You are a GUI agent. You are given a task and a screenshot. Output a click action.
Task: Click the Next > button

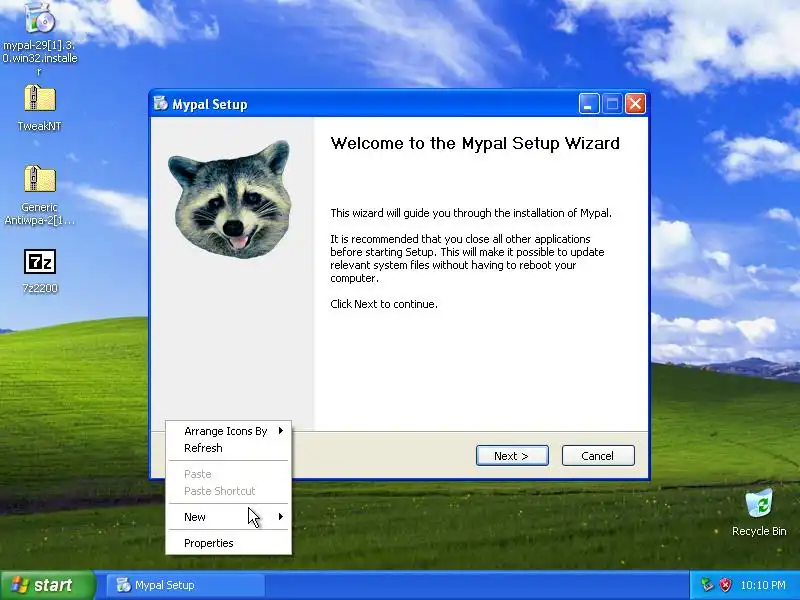tap(512, 456)
